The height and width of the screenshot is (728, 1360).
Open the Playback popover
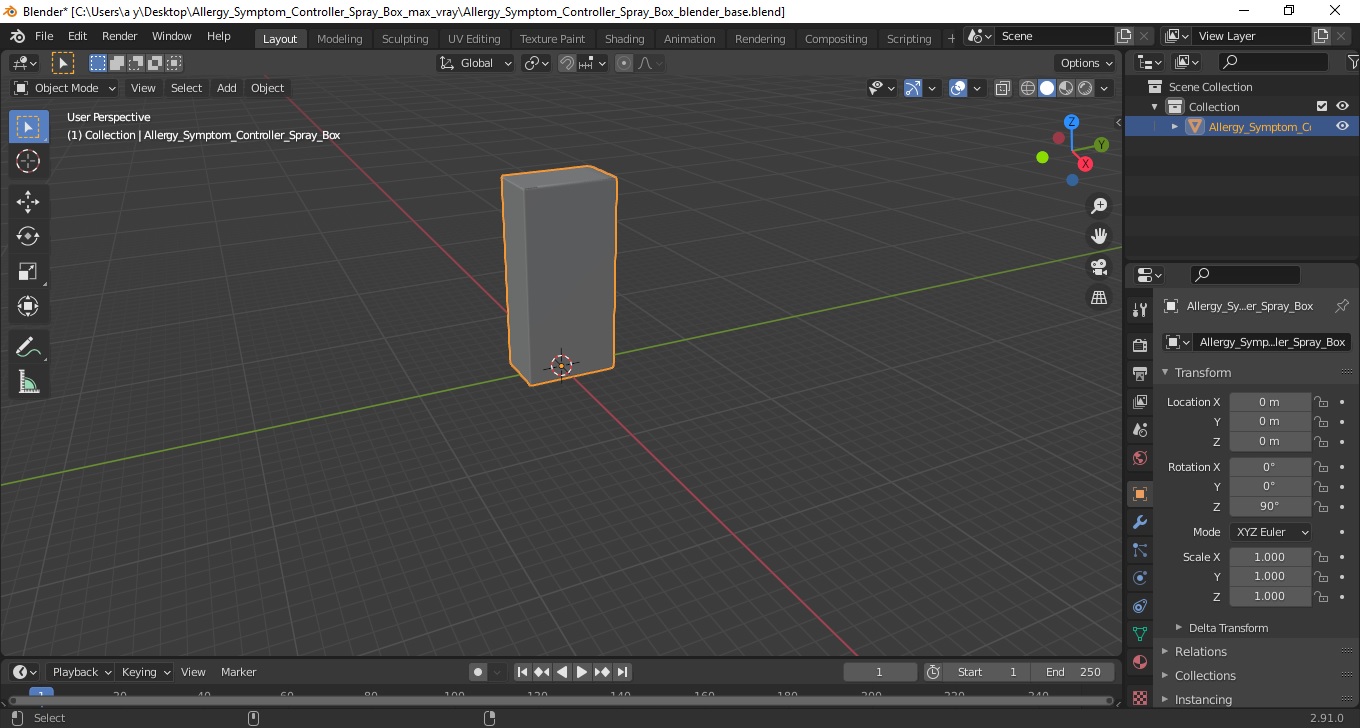point(81,672)
